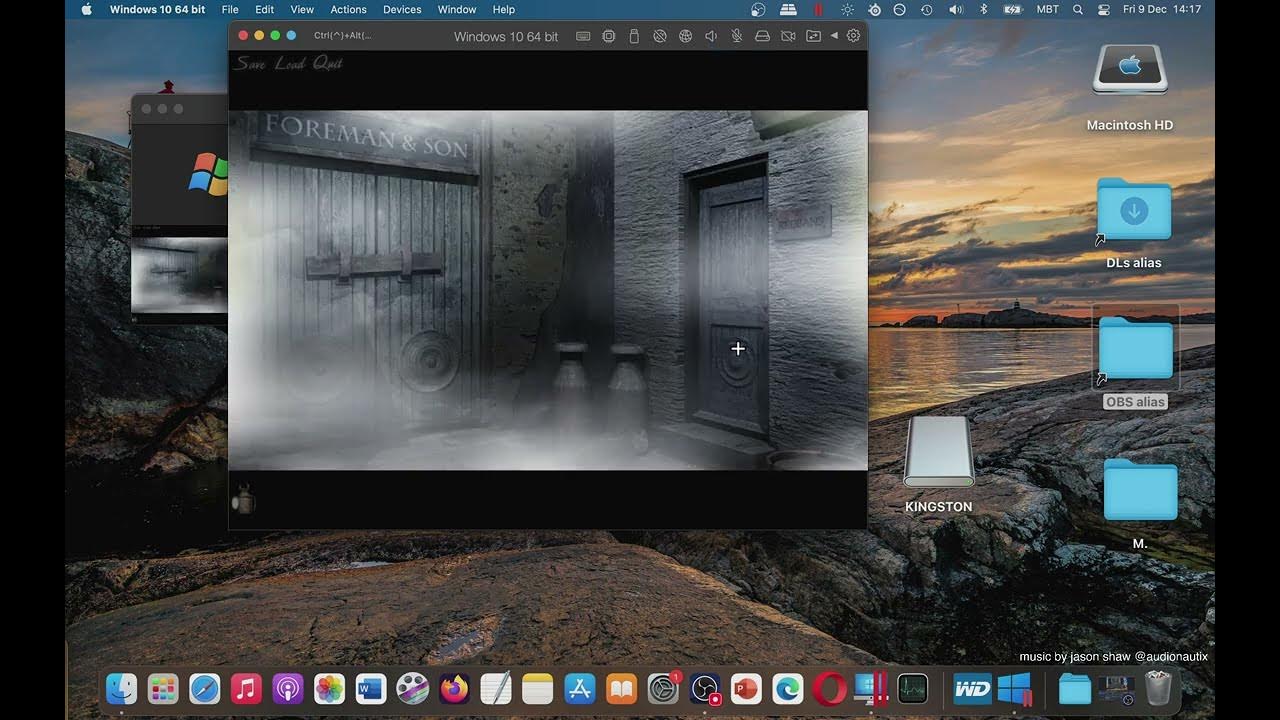The image size is (1280, 720).
Task: Open Launchpad from the dock
Action: click(163, 688)
